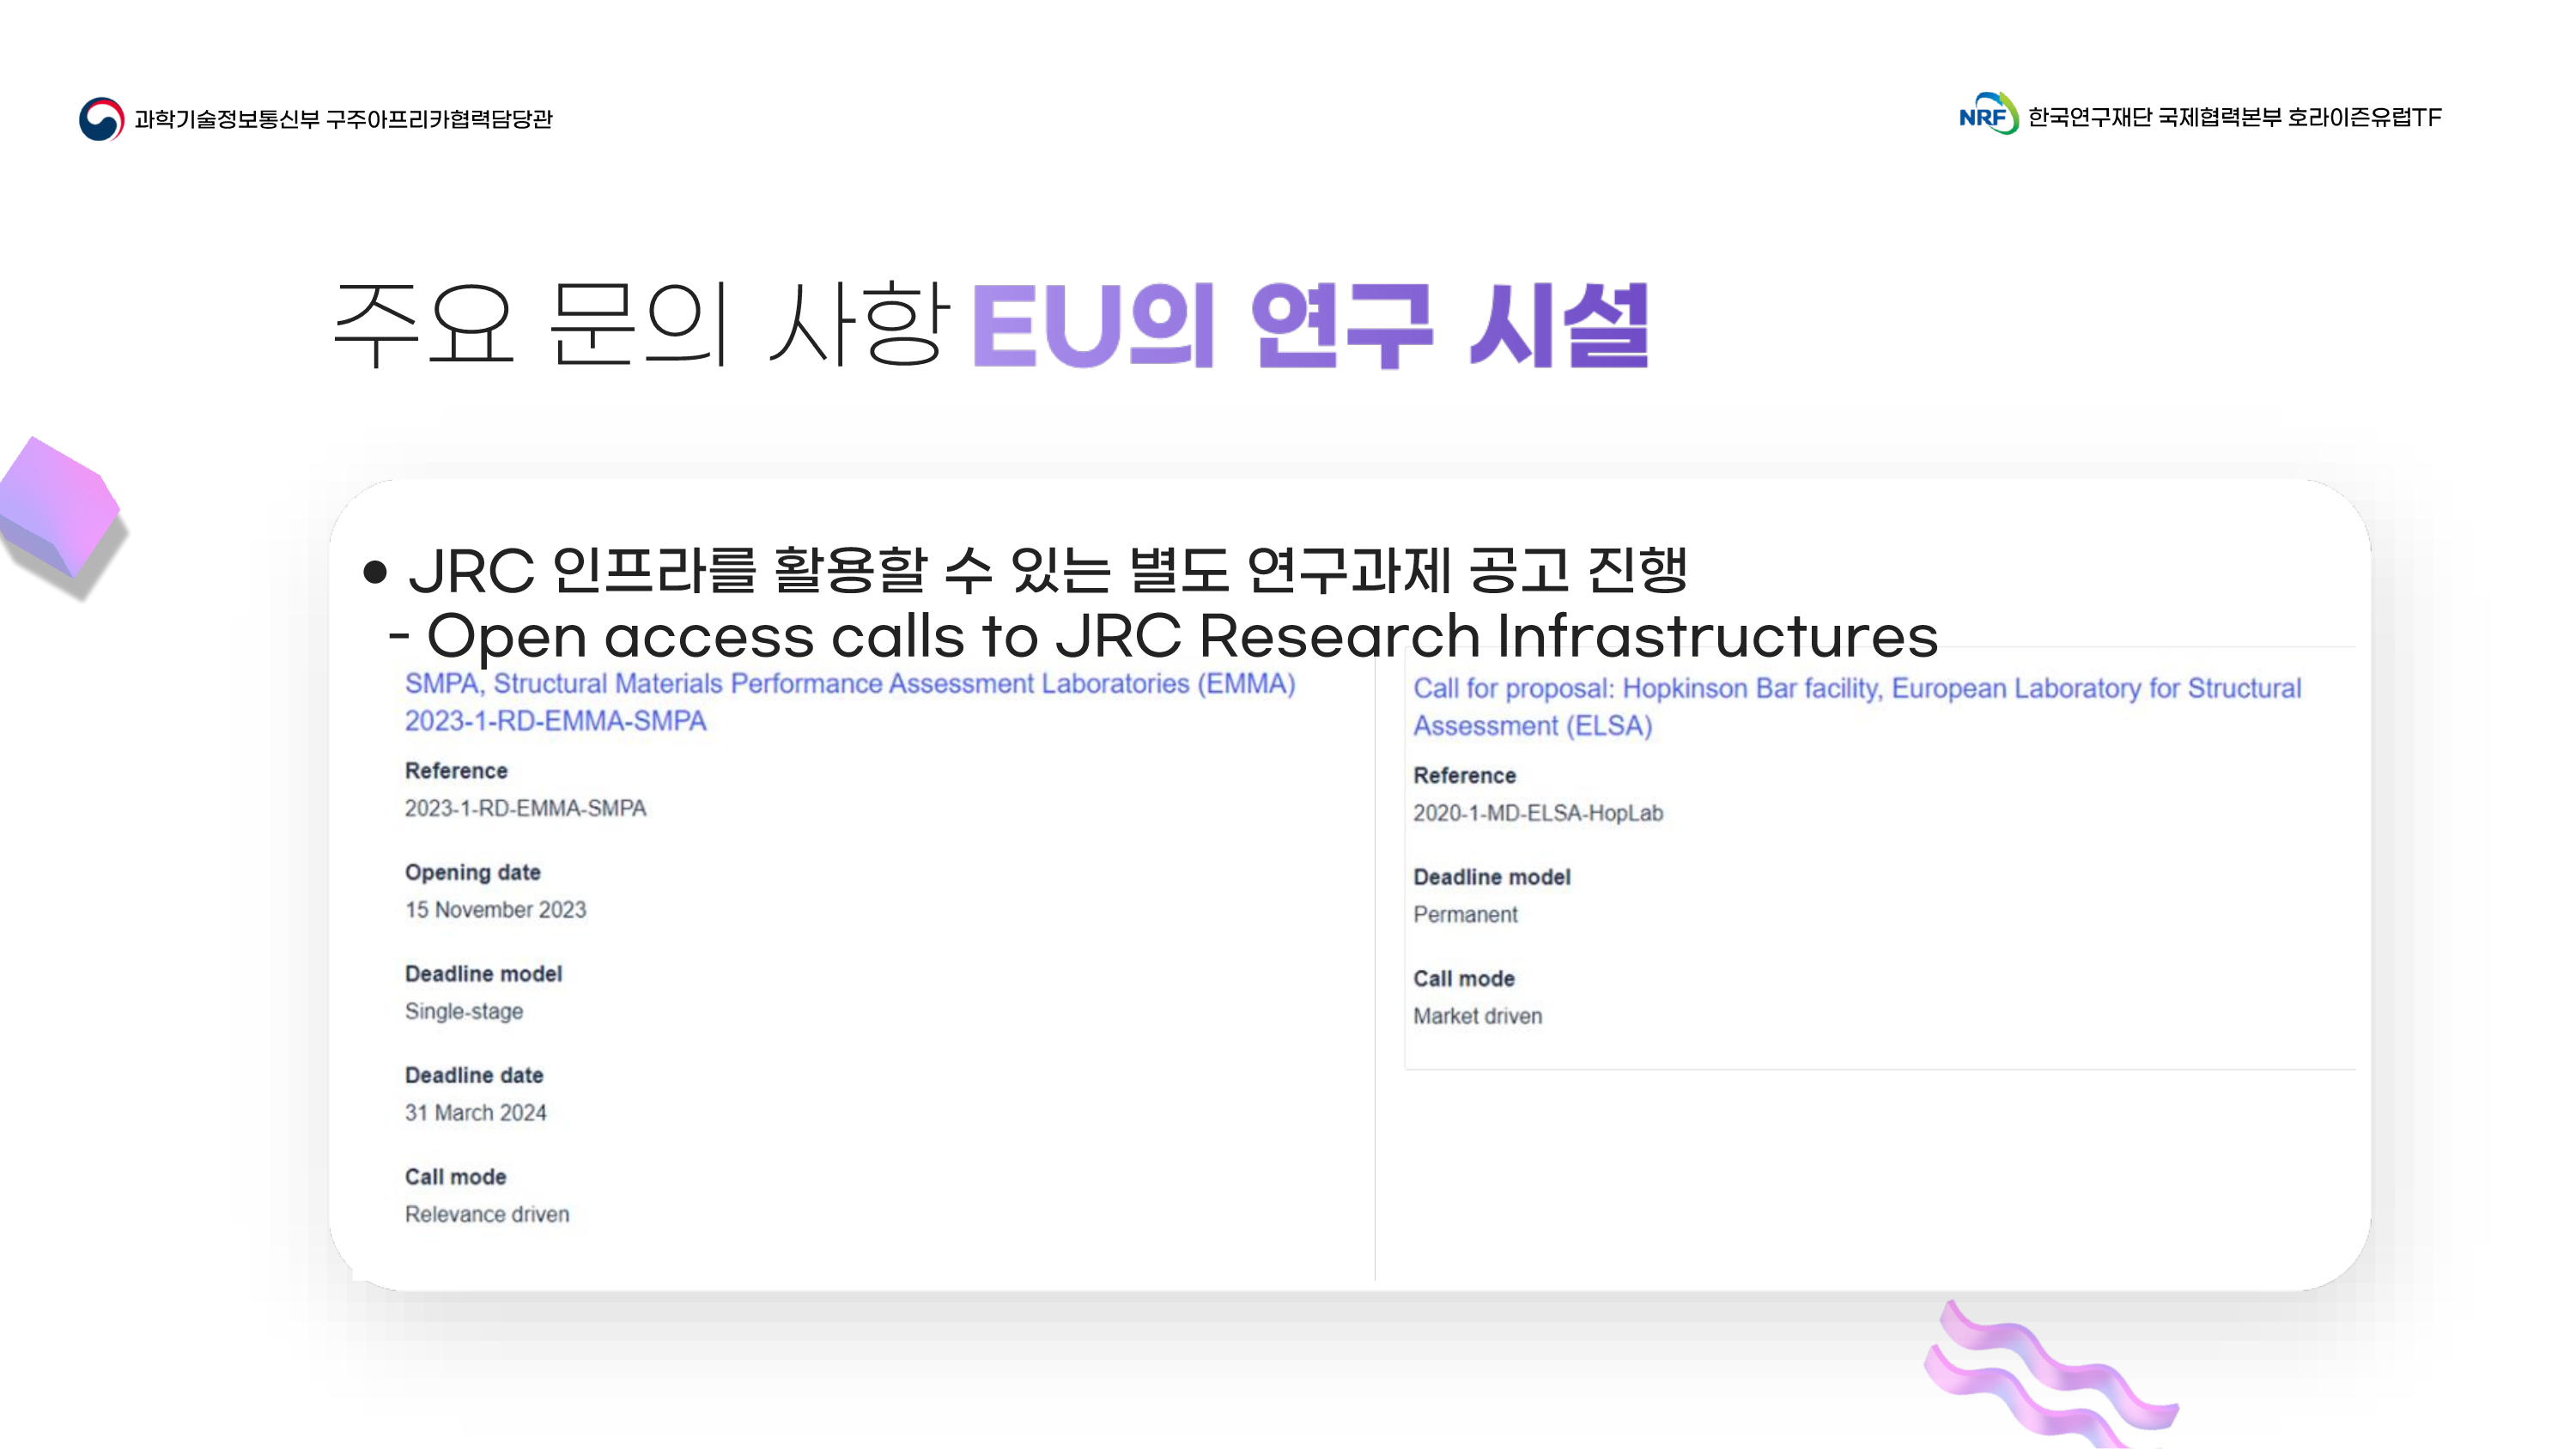Click the 'Opening date' label
Screen dimensions: 2576x1449
473,872
